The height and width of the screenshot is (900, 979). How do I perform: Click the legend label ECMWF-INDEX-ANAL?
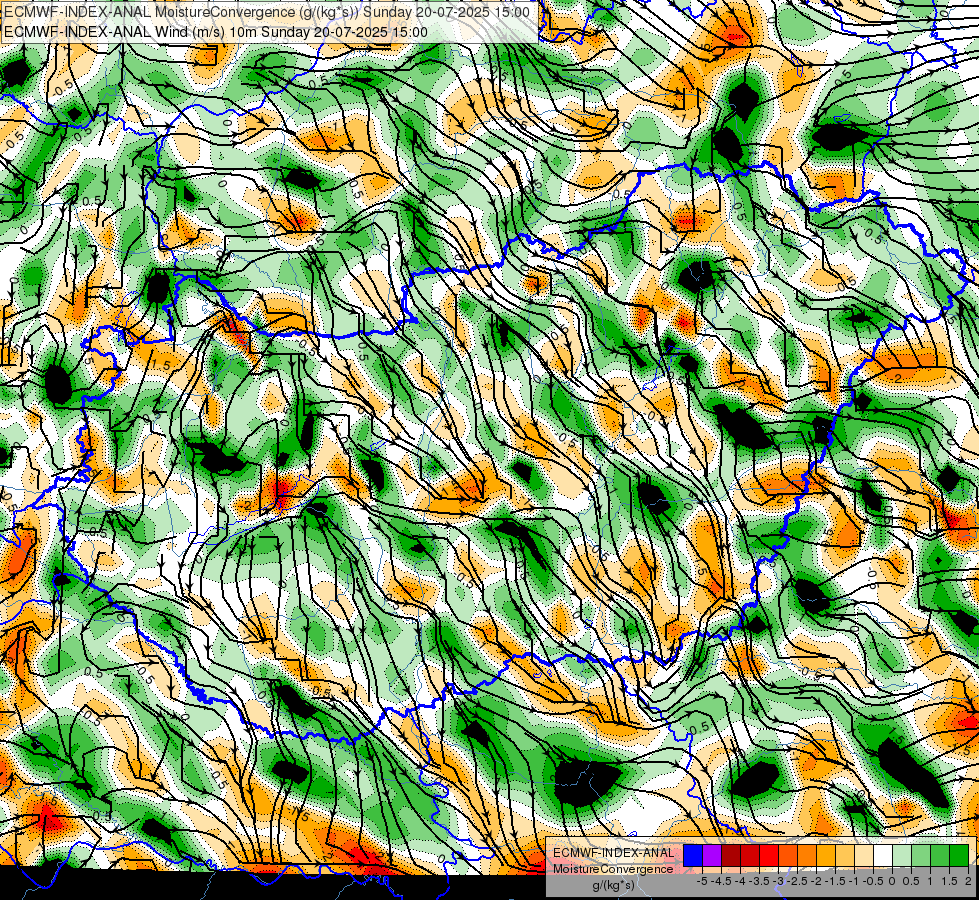(614, 853)
